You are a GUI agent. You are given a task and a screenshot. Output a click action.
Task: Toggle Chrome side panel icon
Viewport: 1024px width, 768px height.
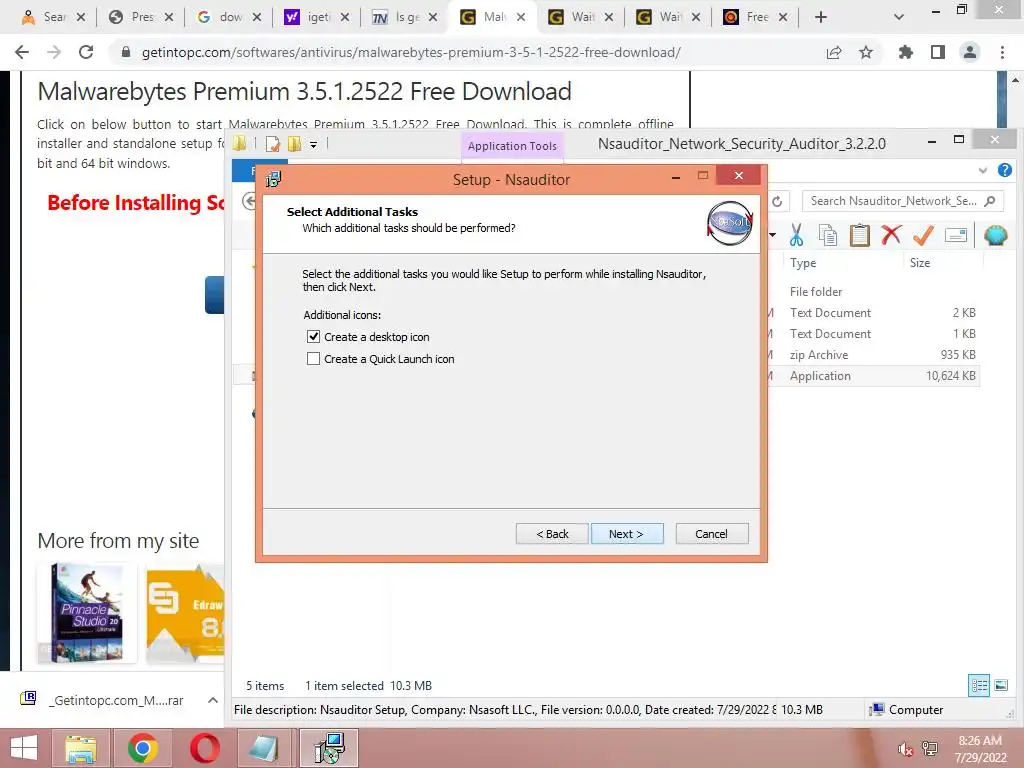[938, 52]
